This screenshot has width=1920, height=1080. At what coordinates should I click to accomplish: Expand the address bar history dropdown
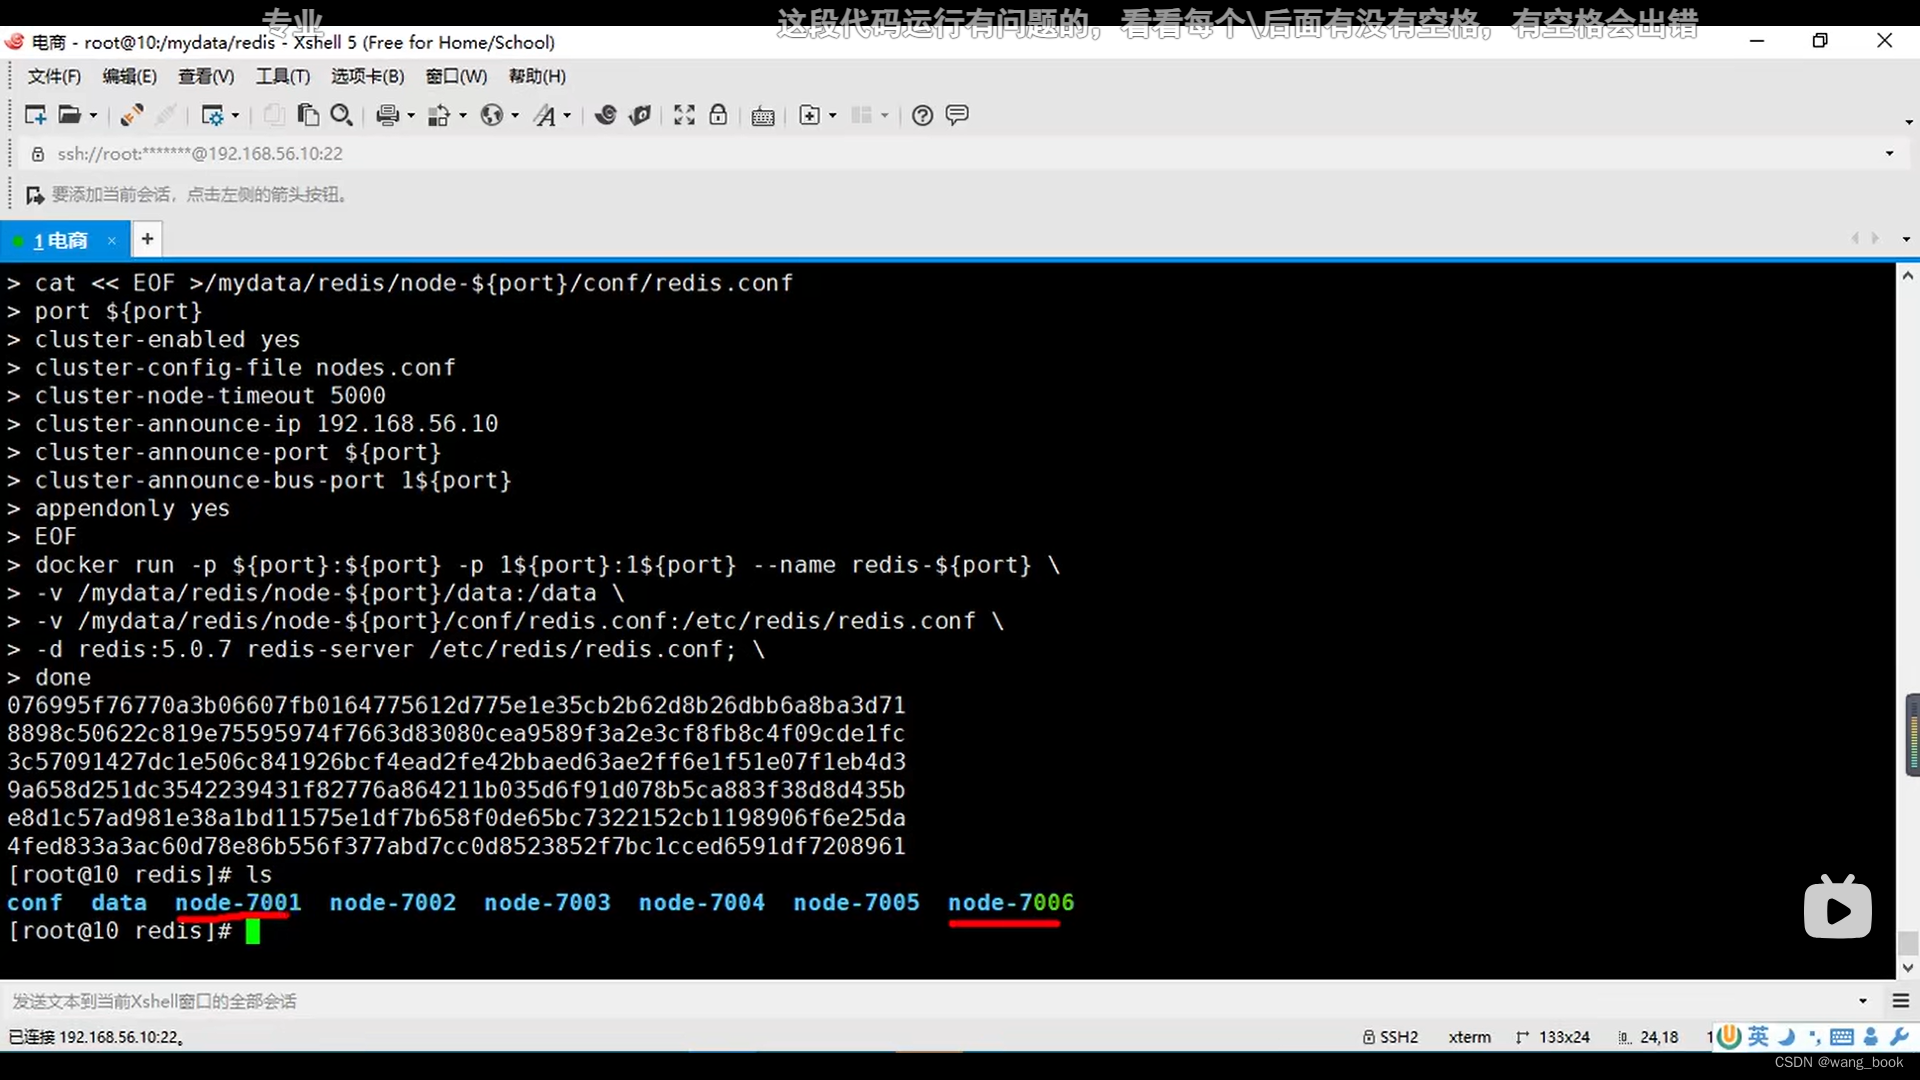[1889, 154]
